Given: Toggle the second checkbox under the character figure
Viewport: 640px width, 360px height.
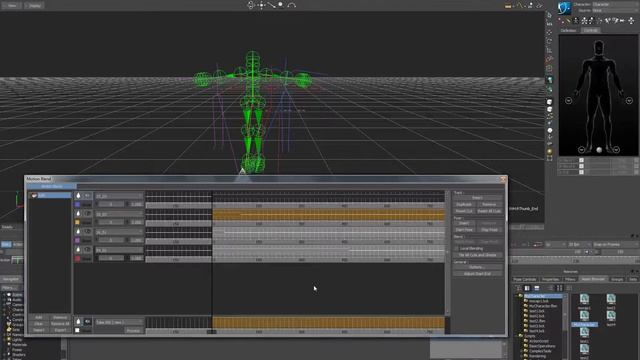Looking at the screenshot, I should click(581, 166).
